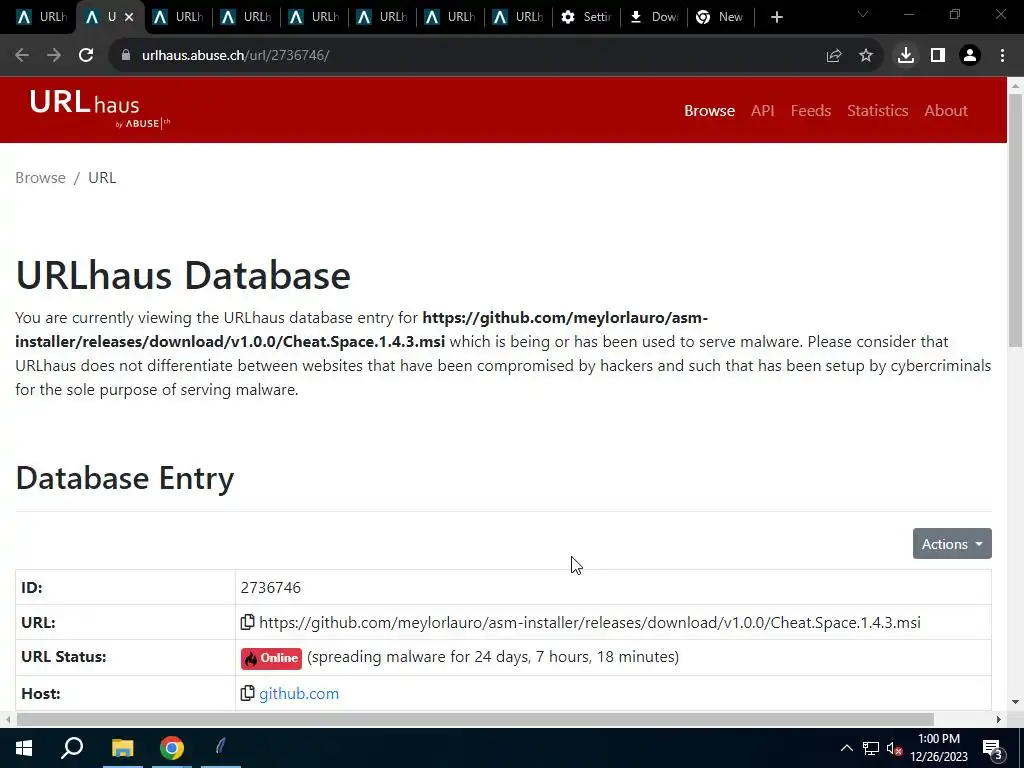Expand the Actions dropdown
1024x768 pixels.
[x=952, y=543]
